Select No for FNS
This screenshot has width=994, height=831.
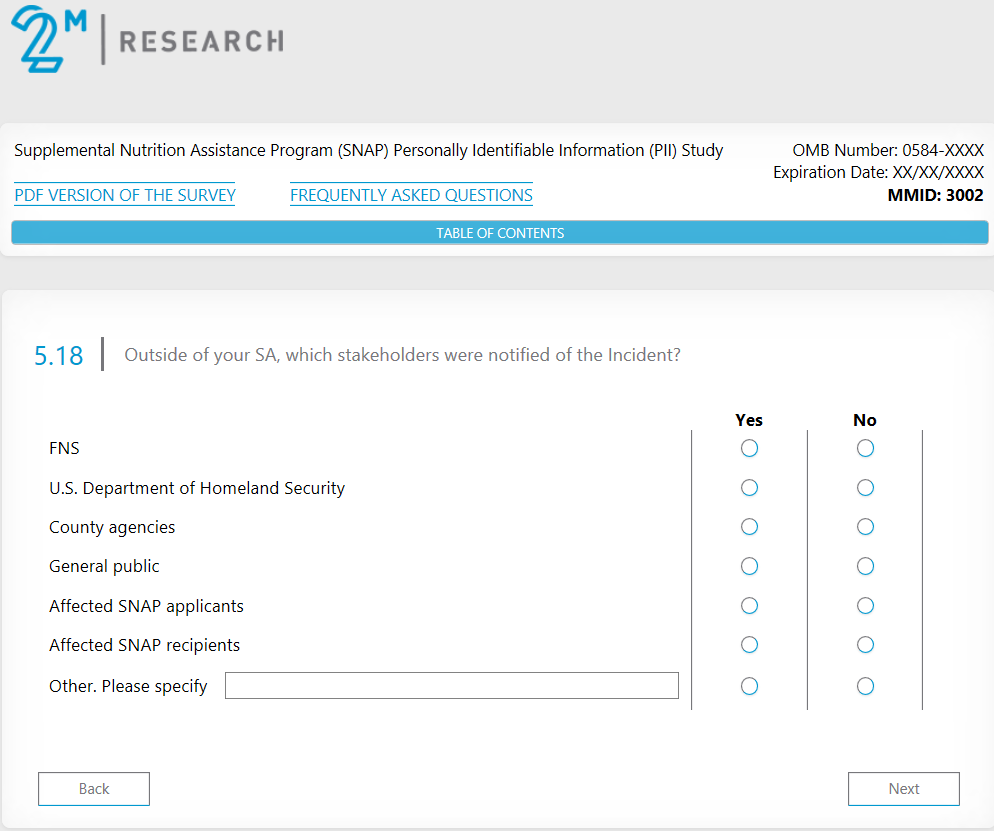[x=865, y=448]
